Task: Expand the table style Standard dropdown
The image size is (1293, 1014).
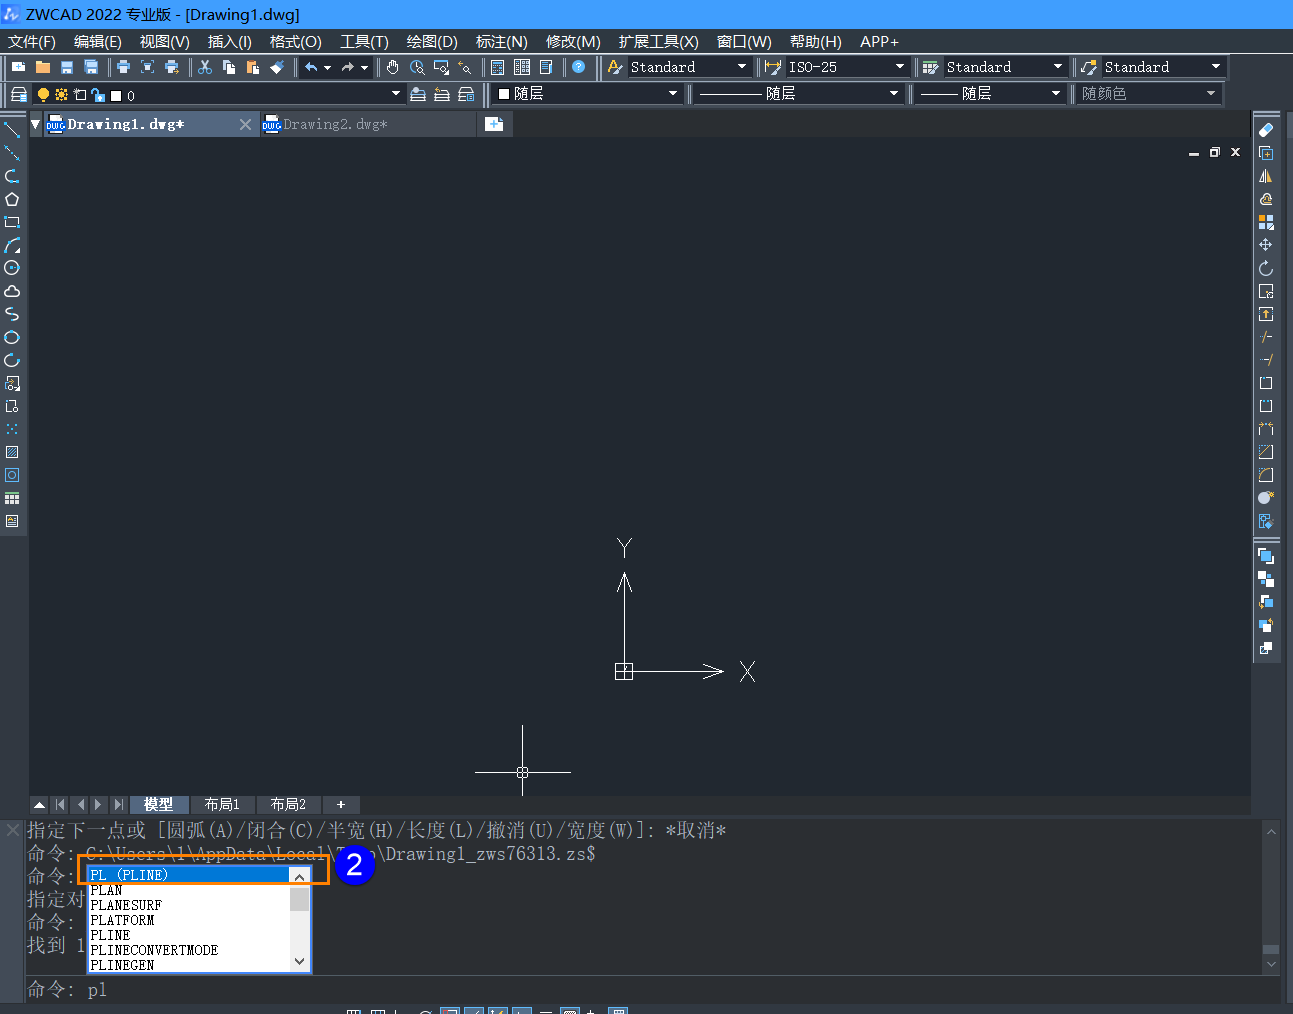Action: click(x=1058, y=67)
